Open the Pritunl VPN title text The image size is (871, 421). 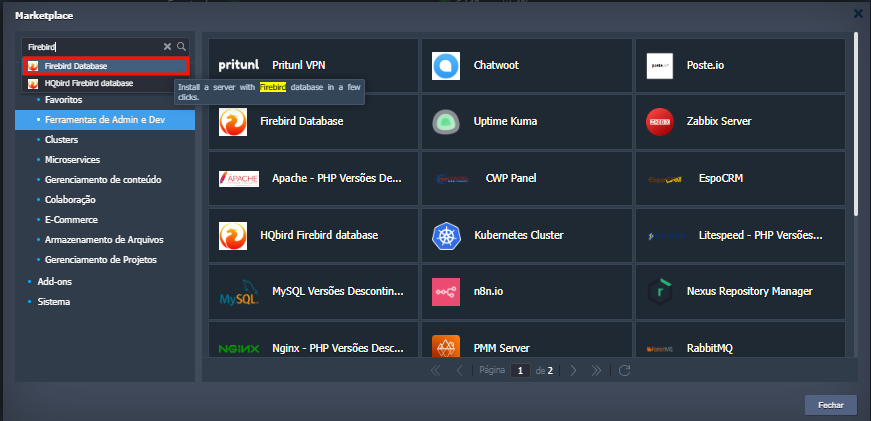299,66
